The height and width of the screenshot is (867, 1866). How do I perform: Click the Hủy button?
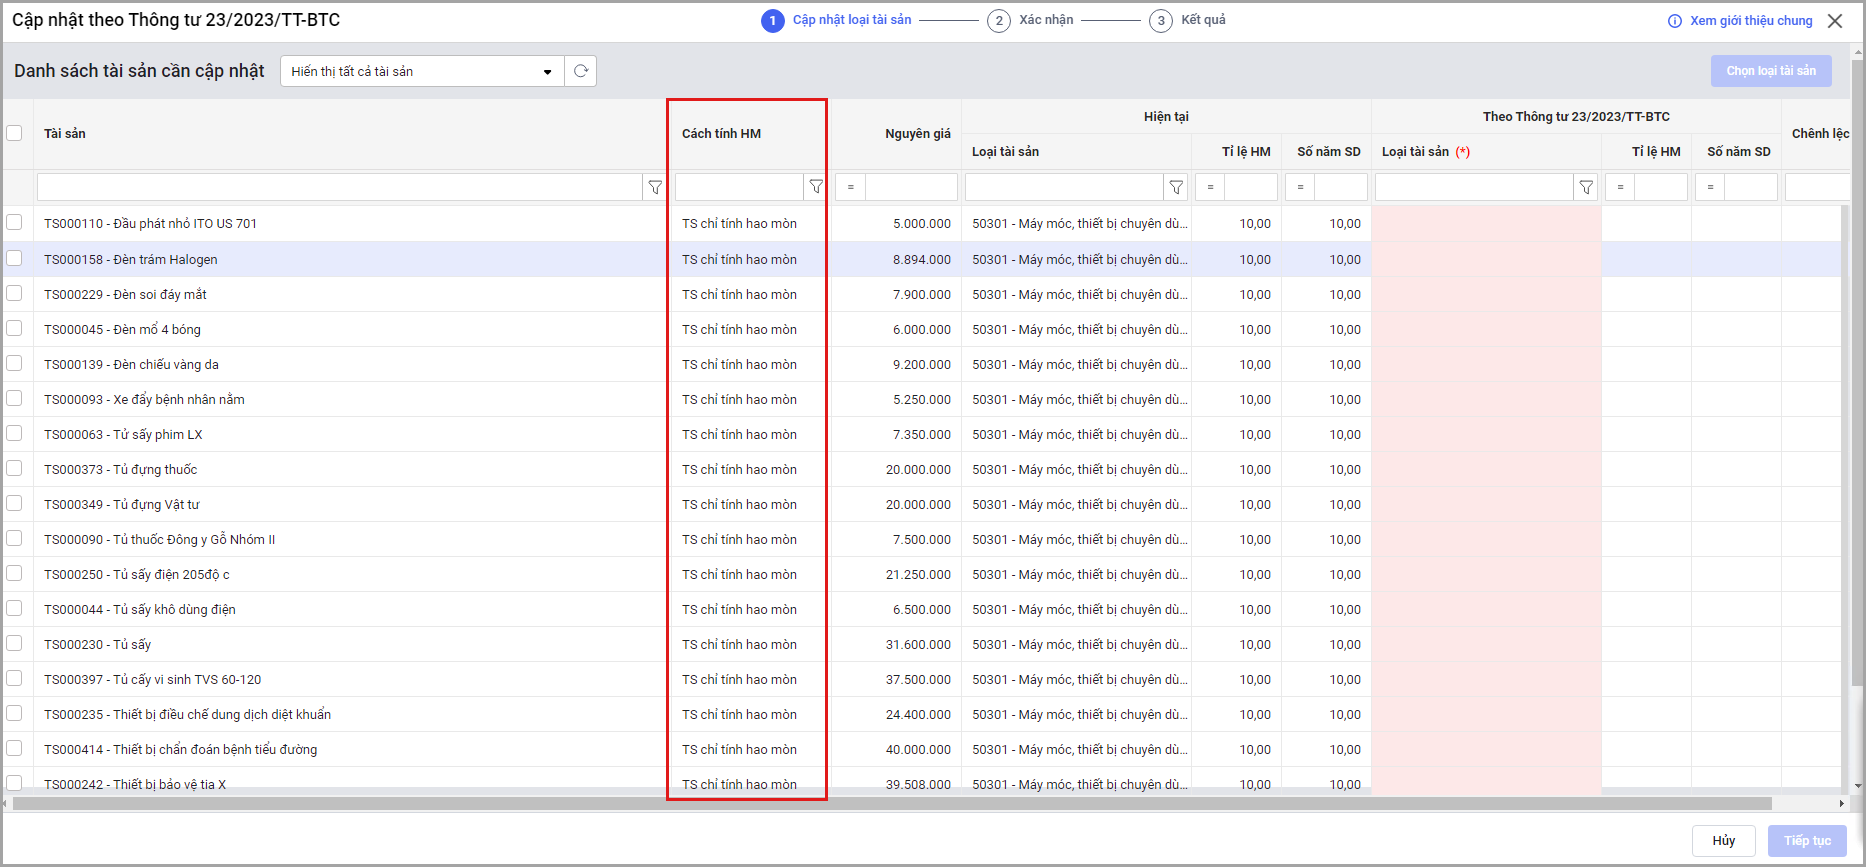tap(1723, 841)
